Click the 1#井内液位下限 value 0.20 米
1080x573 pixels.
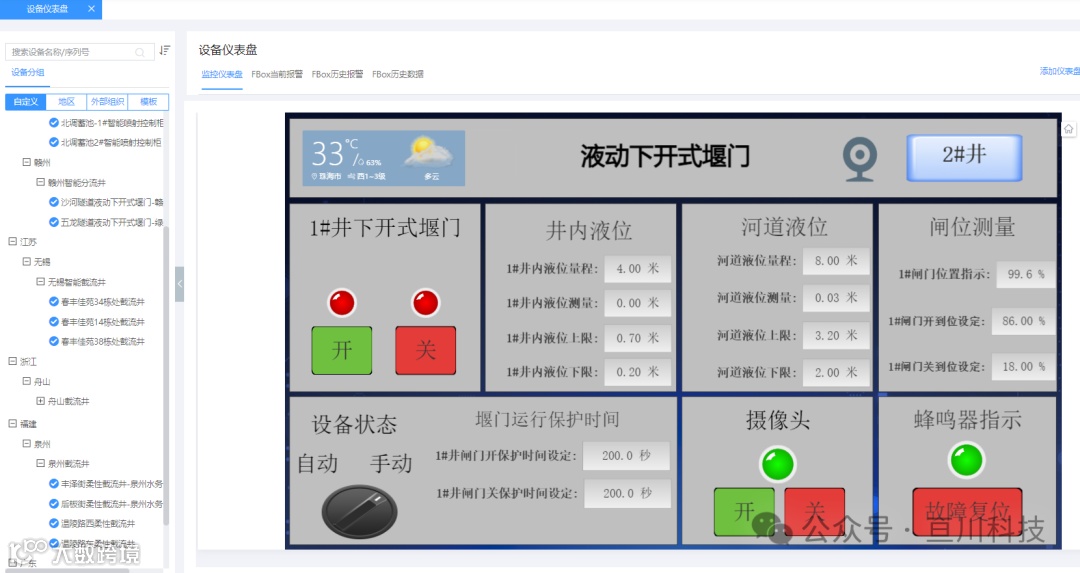pos(638,372)
